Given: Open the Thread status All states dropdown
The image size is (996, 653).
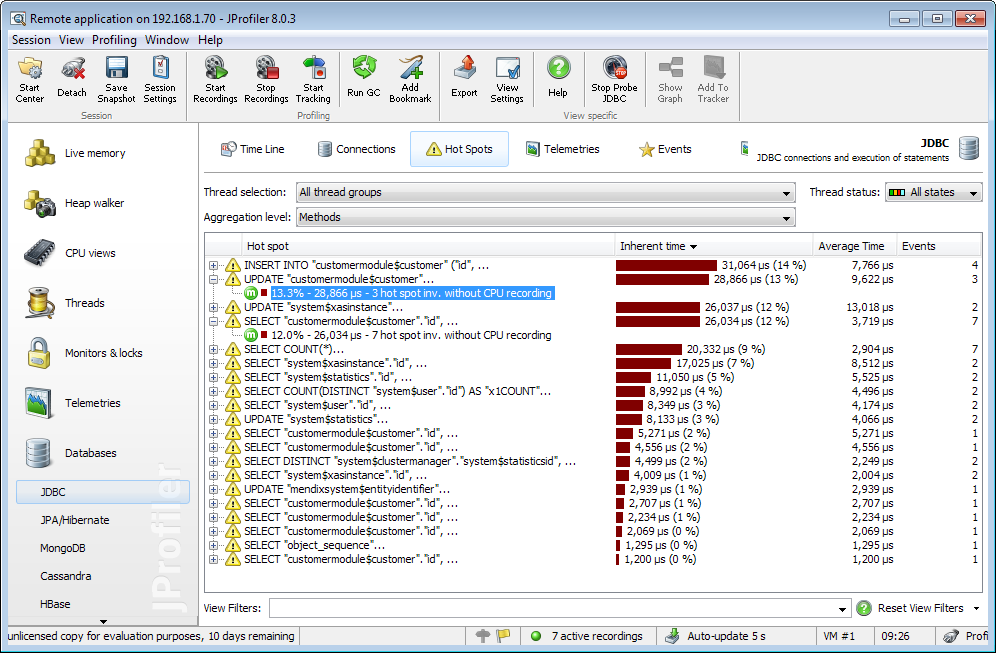Looking at the screenshot, I should [933, 192].
